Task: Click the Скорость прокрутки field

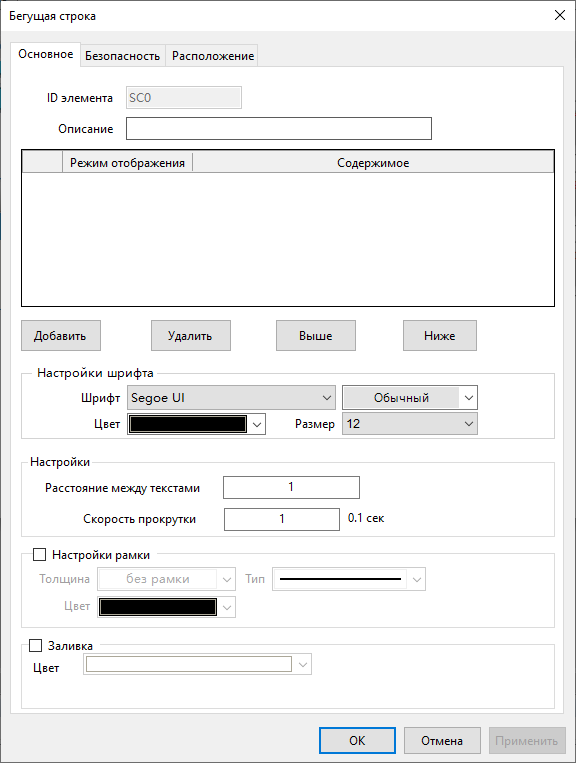Action: (x=282, y=519)
